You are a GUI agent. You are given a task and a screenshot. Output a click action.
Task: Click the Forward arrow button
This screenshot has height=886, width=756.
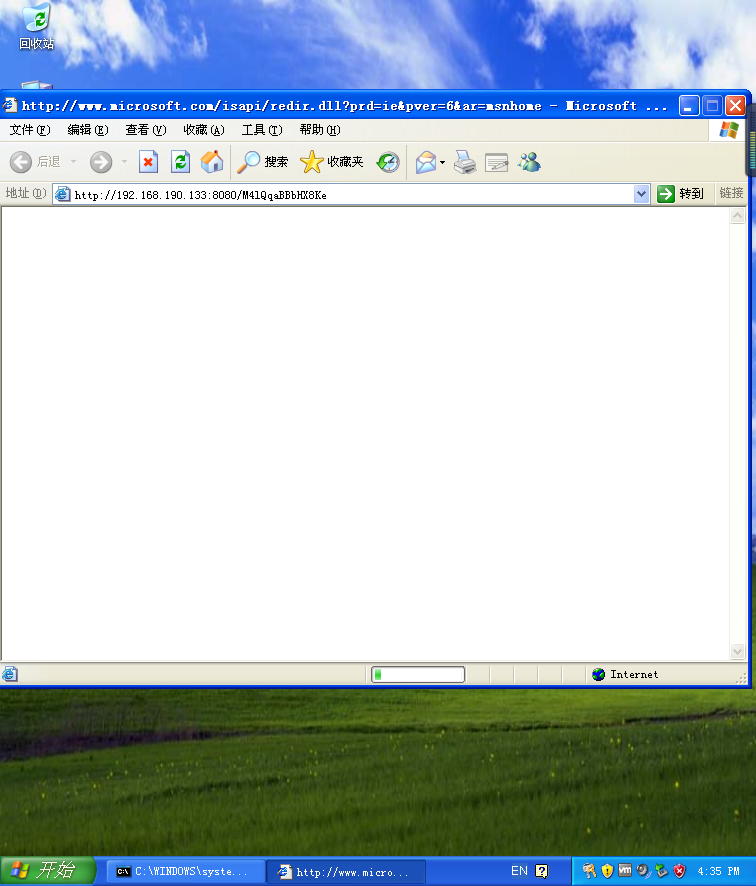click(x=101, y=162)
